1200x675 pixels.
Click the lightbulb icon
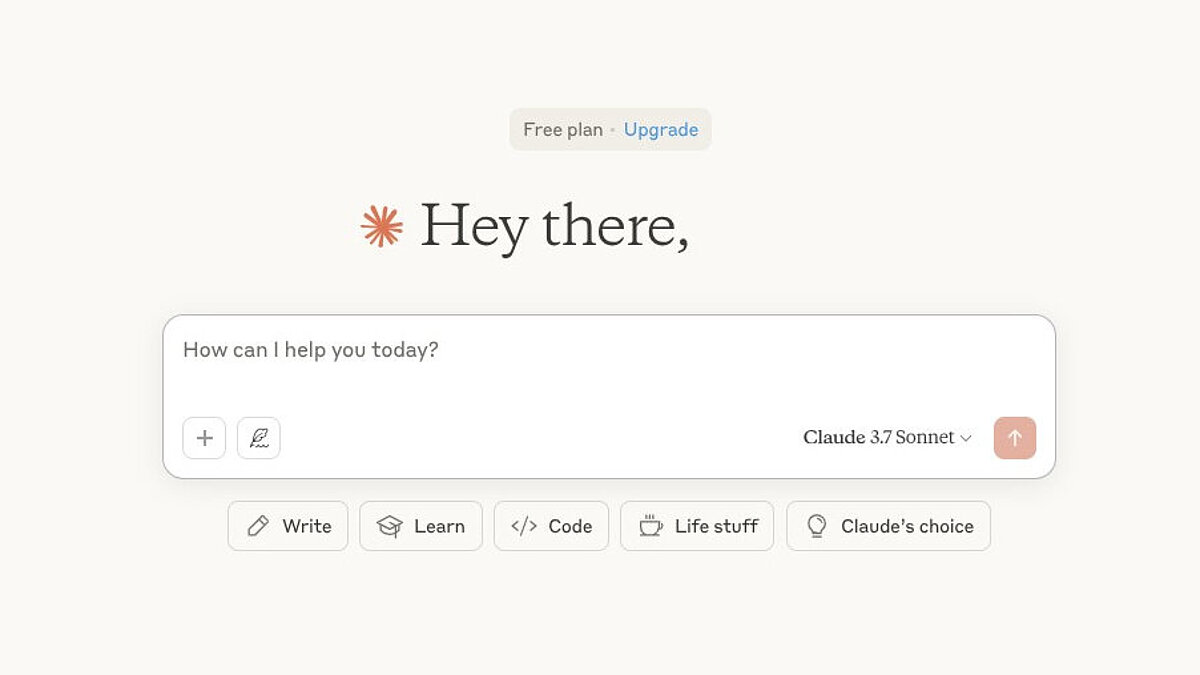tap(817, 526)
